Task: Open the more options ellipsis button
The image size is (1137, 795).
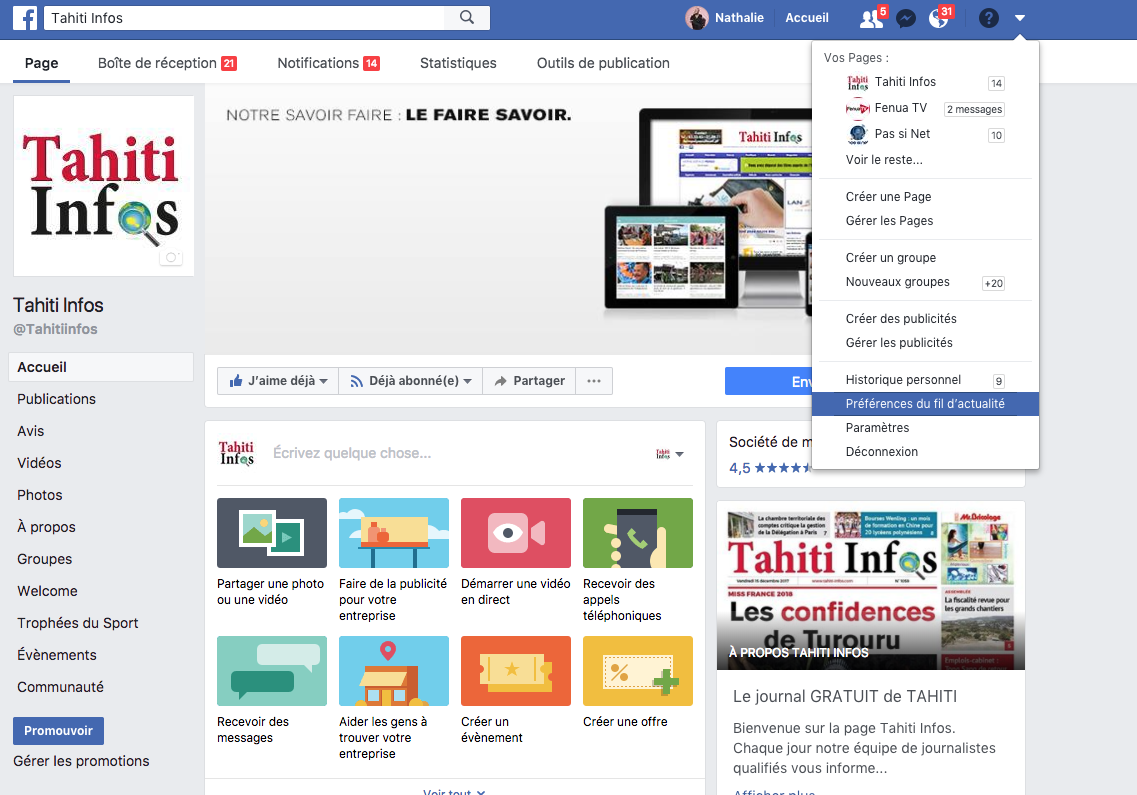Action: coord(594,381)
